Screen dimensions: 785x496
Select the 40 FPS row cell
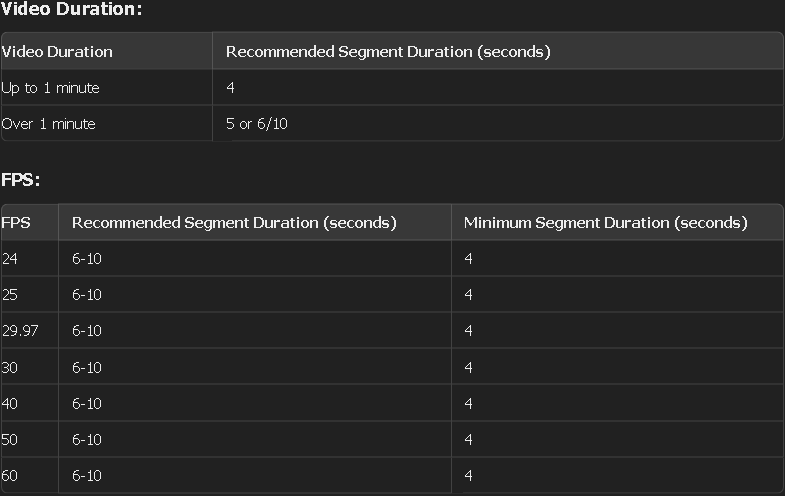pos(30,403)
